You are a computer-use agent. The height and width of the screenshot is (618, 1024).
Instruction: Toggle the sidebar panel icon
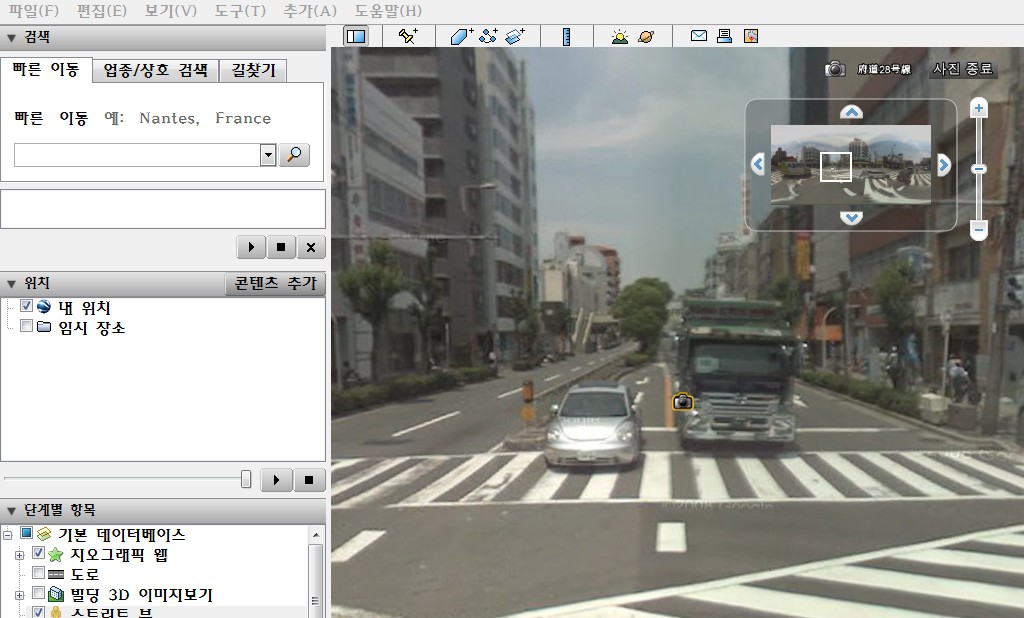click(x=356, y=36)
